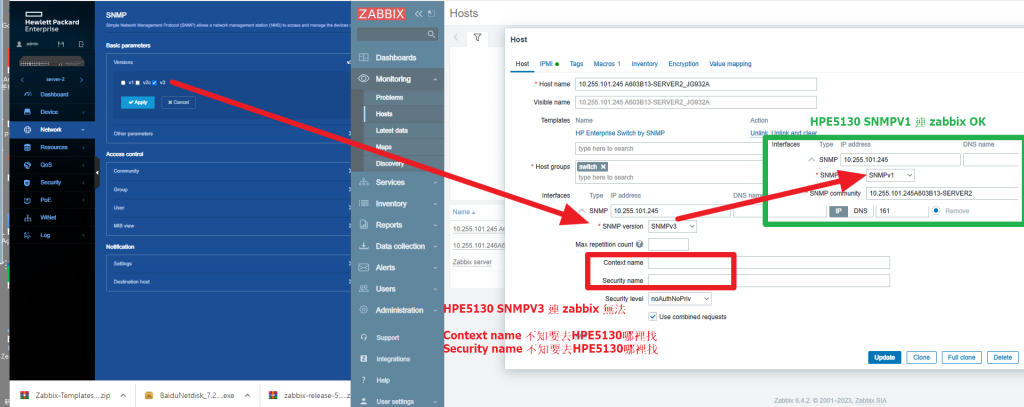This screenshot has height=407, width=1024.
Task: Open the SNMPv1 version dropdown
Action: coord(890,175)
